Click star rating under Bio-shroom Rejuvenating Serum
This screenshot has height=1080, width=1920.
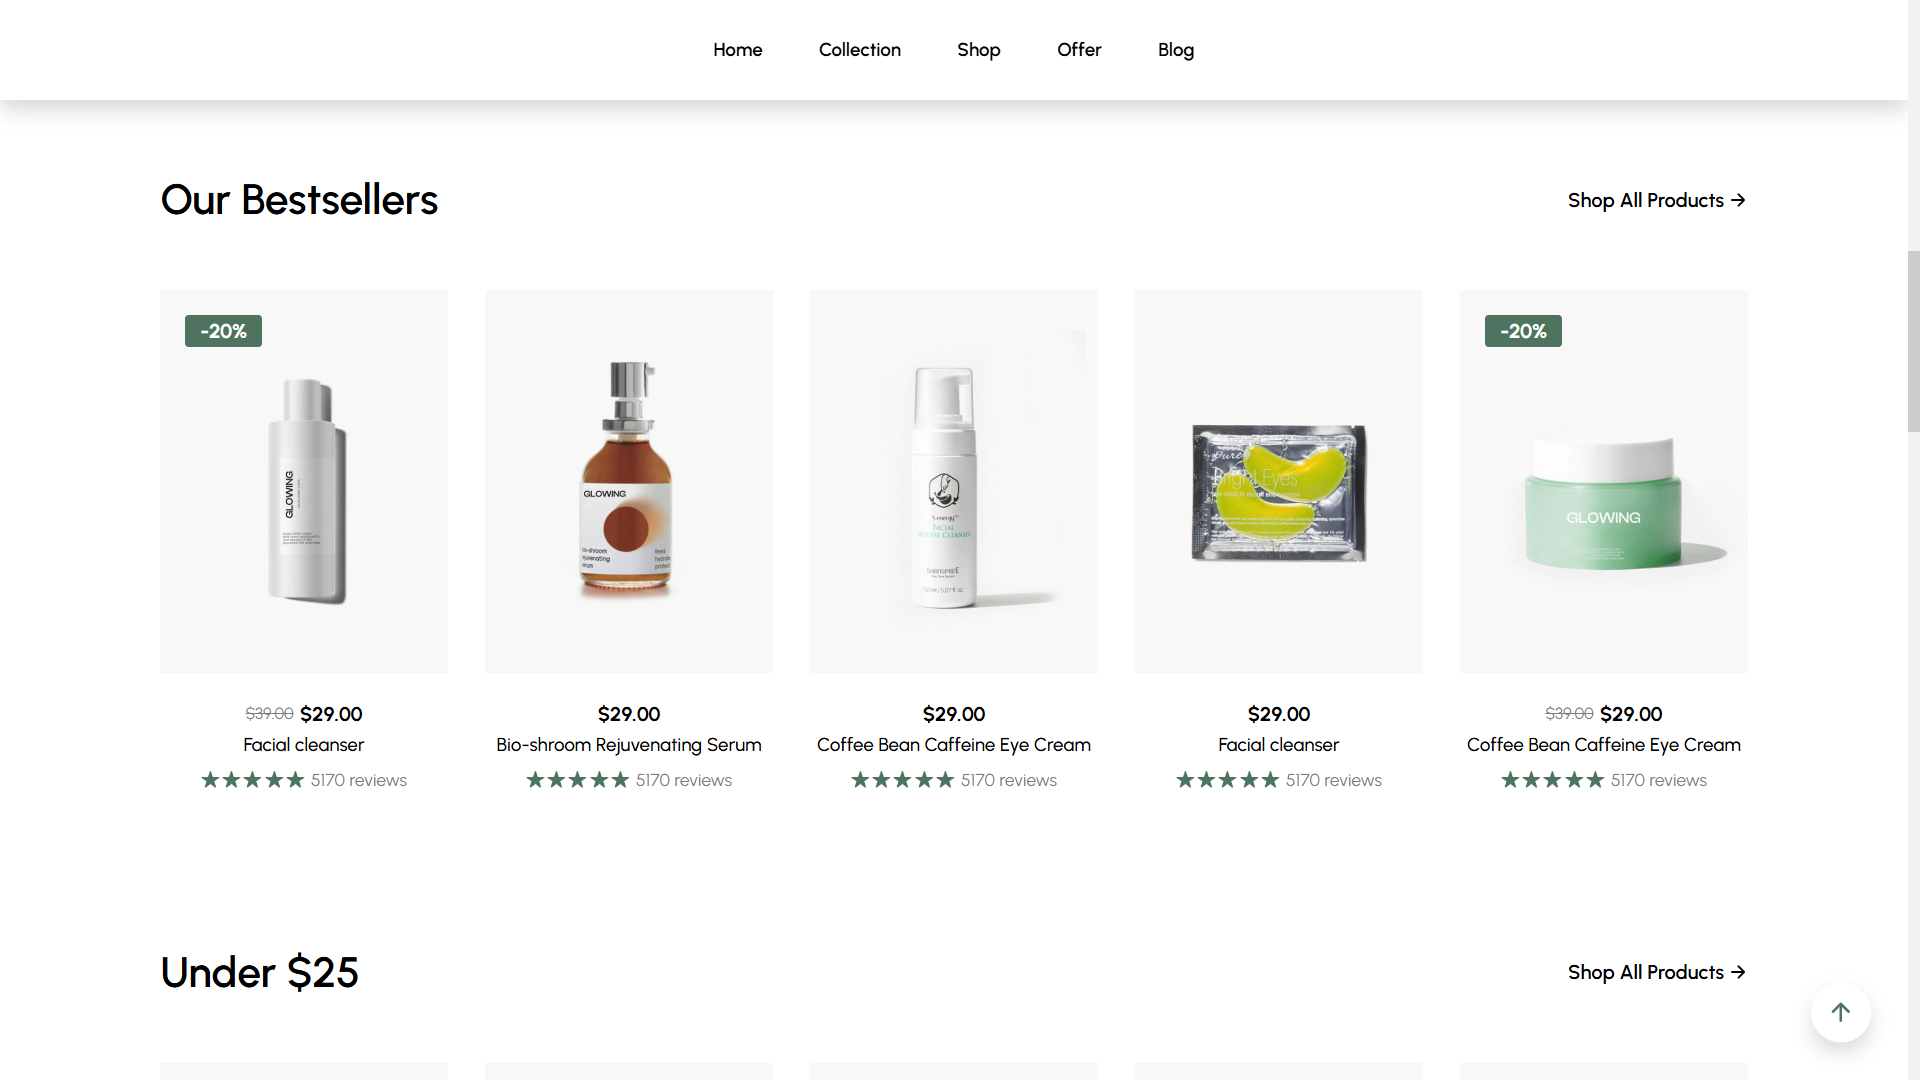point(578,780)
